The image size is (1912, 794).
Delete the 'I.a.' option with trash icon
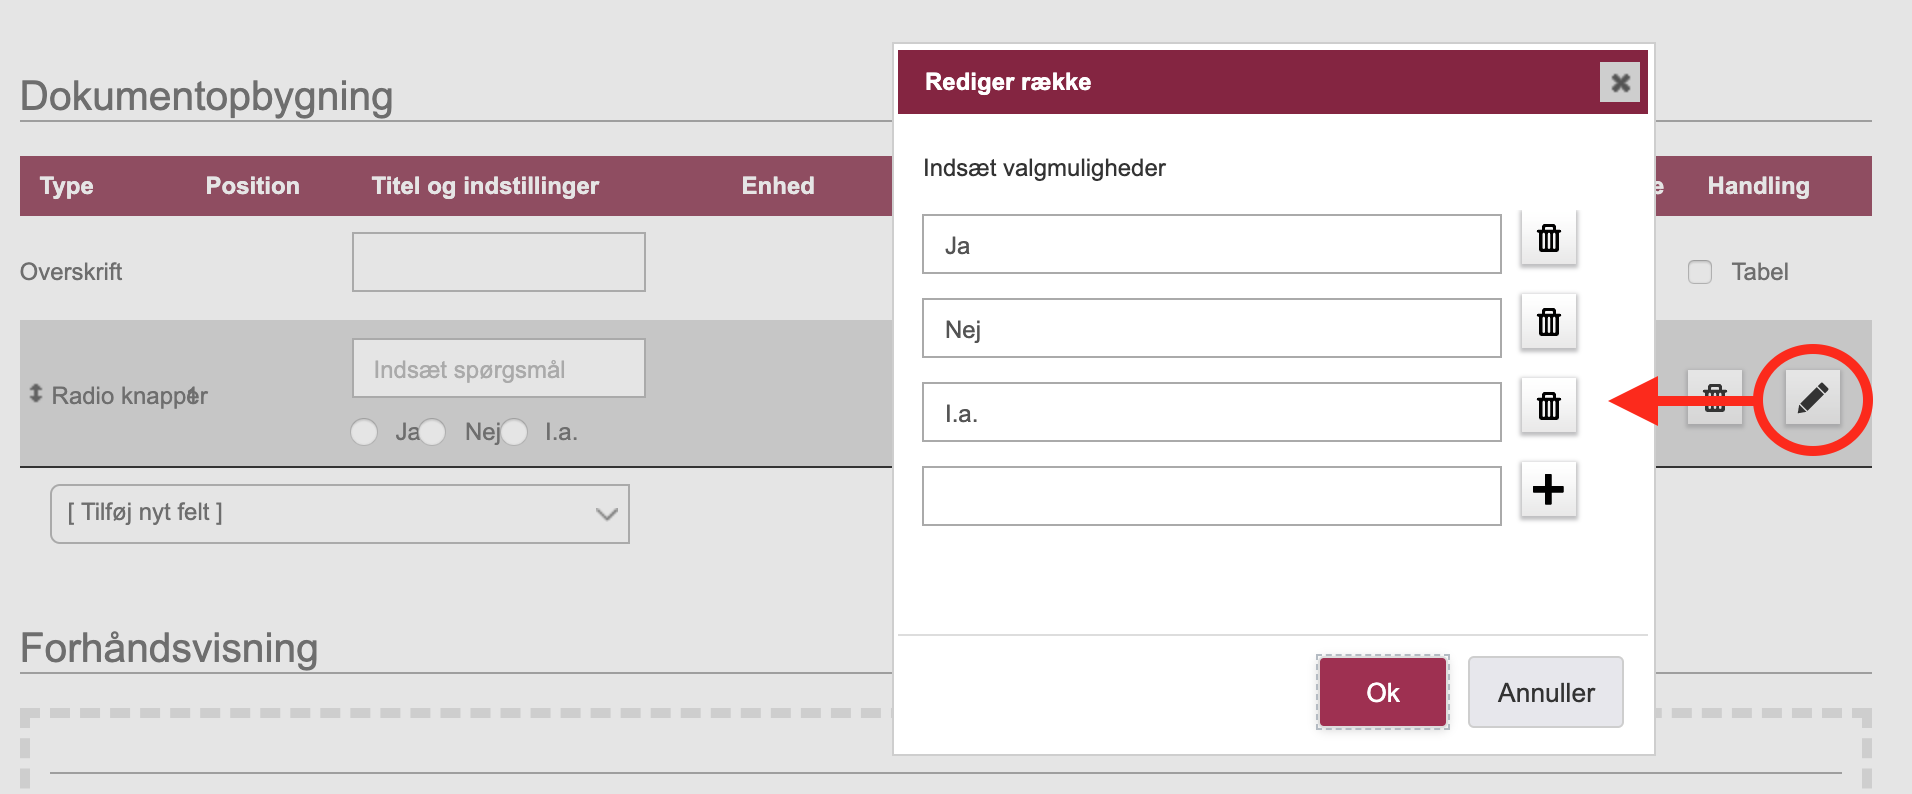click(1548, 406)
